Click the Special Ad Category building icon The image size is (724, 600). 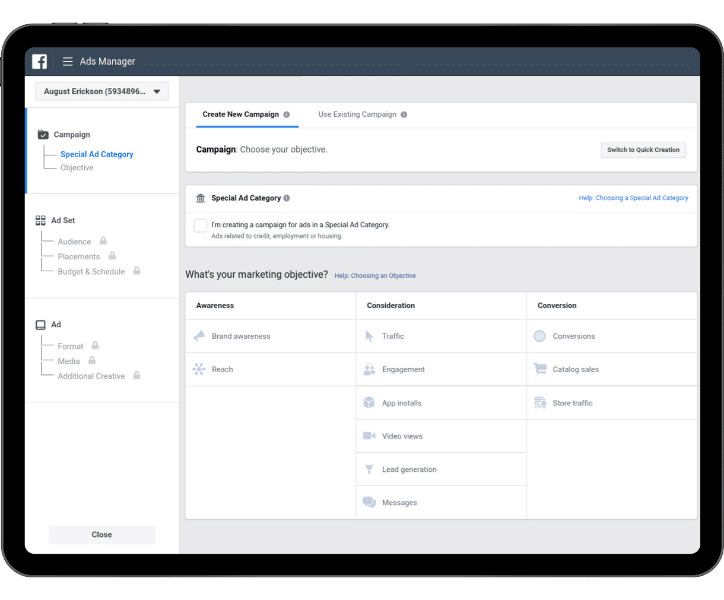(x=200, y=198)
